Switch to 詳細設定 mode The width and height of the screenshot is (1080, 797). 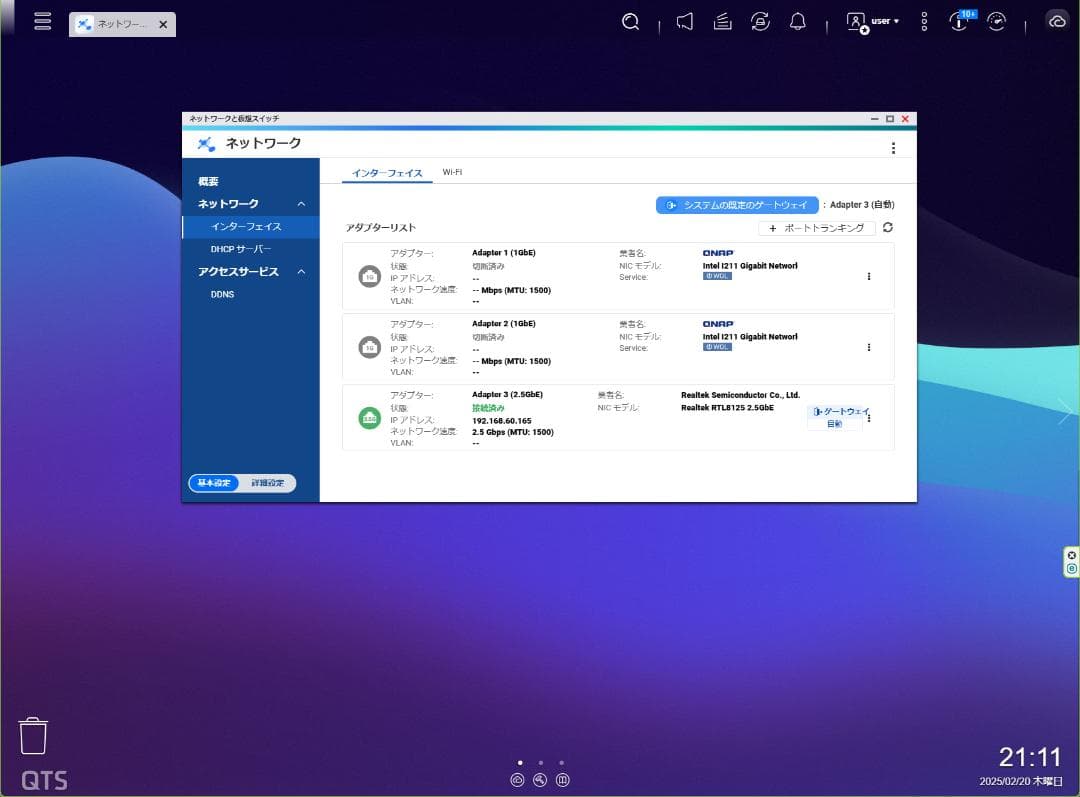(x=266, y=483)
